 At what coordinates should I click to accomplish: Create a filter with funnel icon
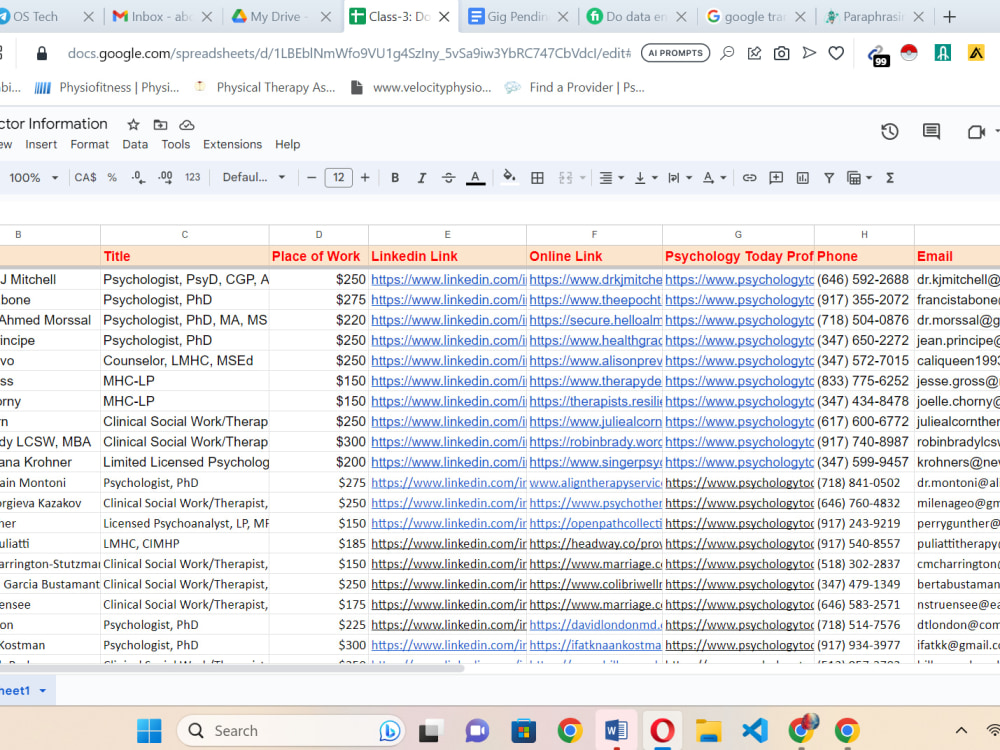[829, 178]
